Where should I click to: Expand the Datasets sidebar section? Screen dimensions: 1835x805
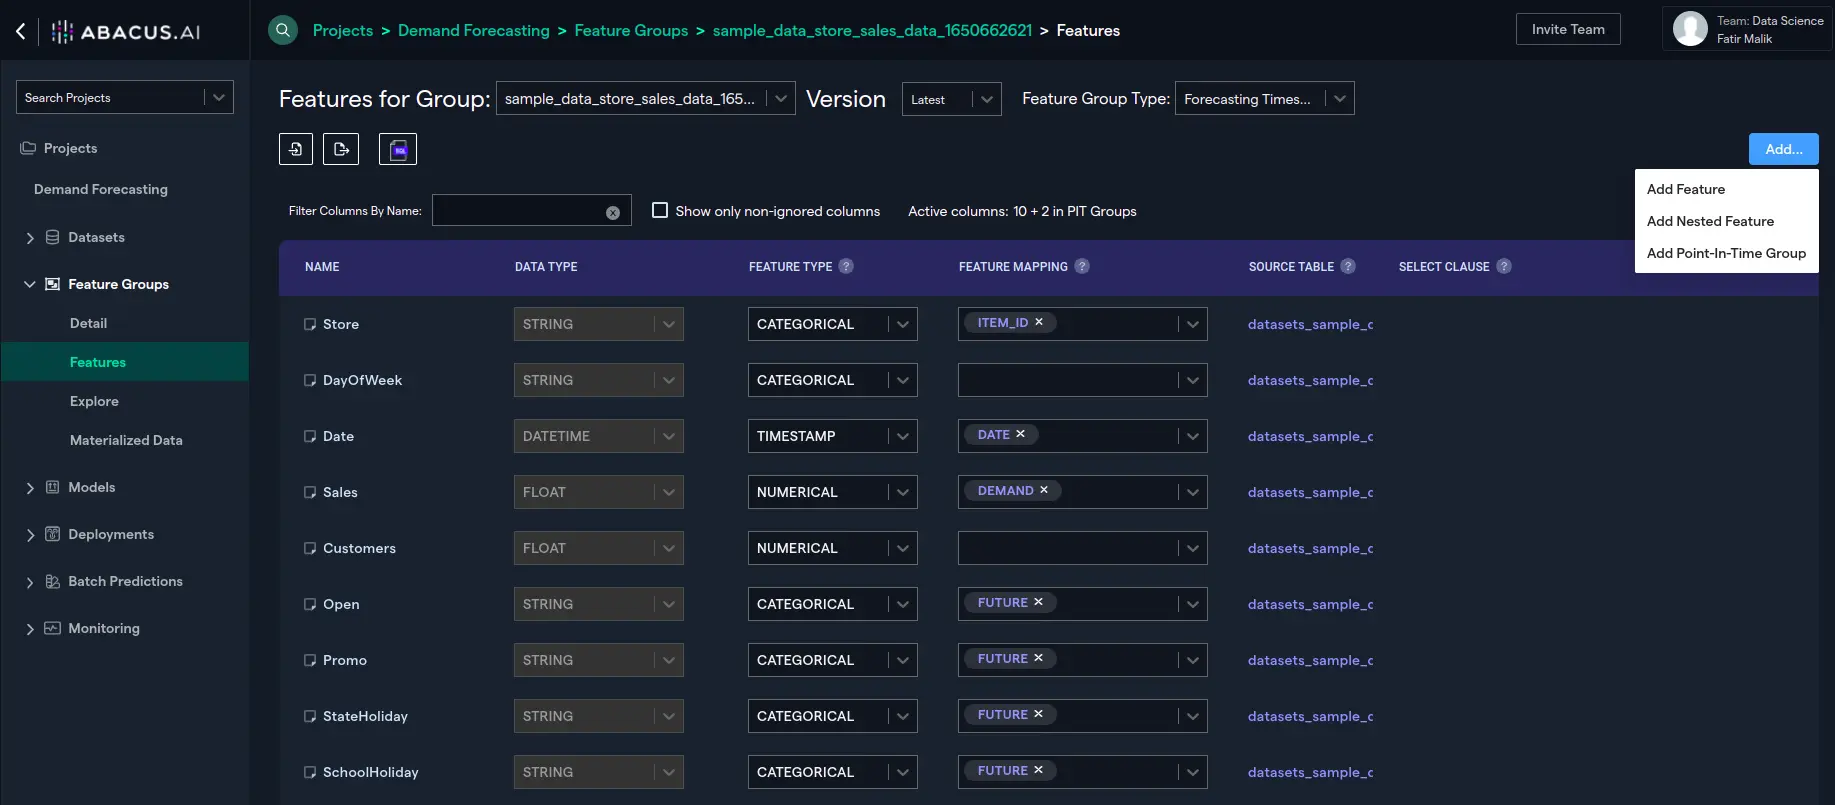(x=30, y=238)
